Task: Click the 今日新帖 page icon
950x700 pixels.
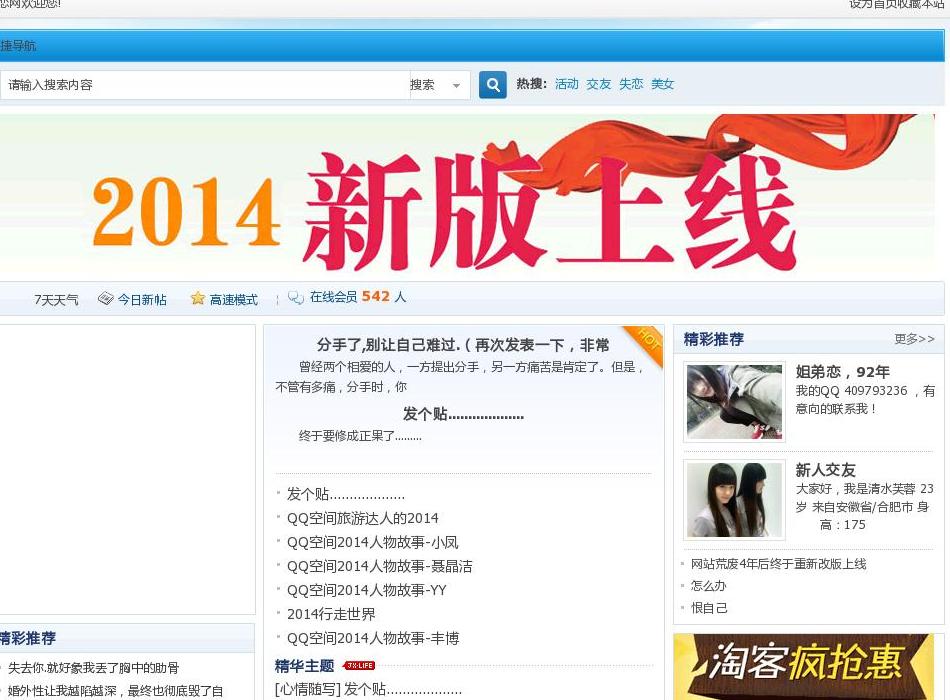Action: pyautogui.click(x=105, y=298)
